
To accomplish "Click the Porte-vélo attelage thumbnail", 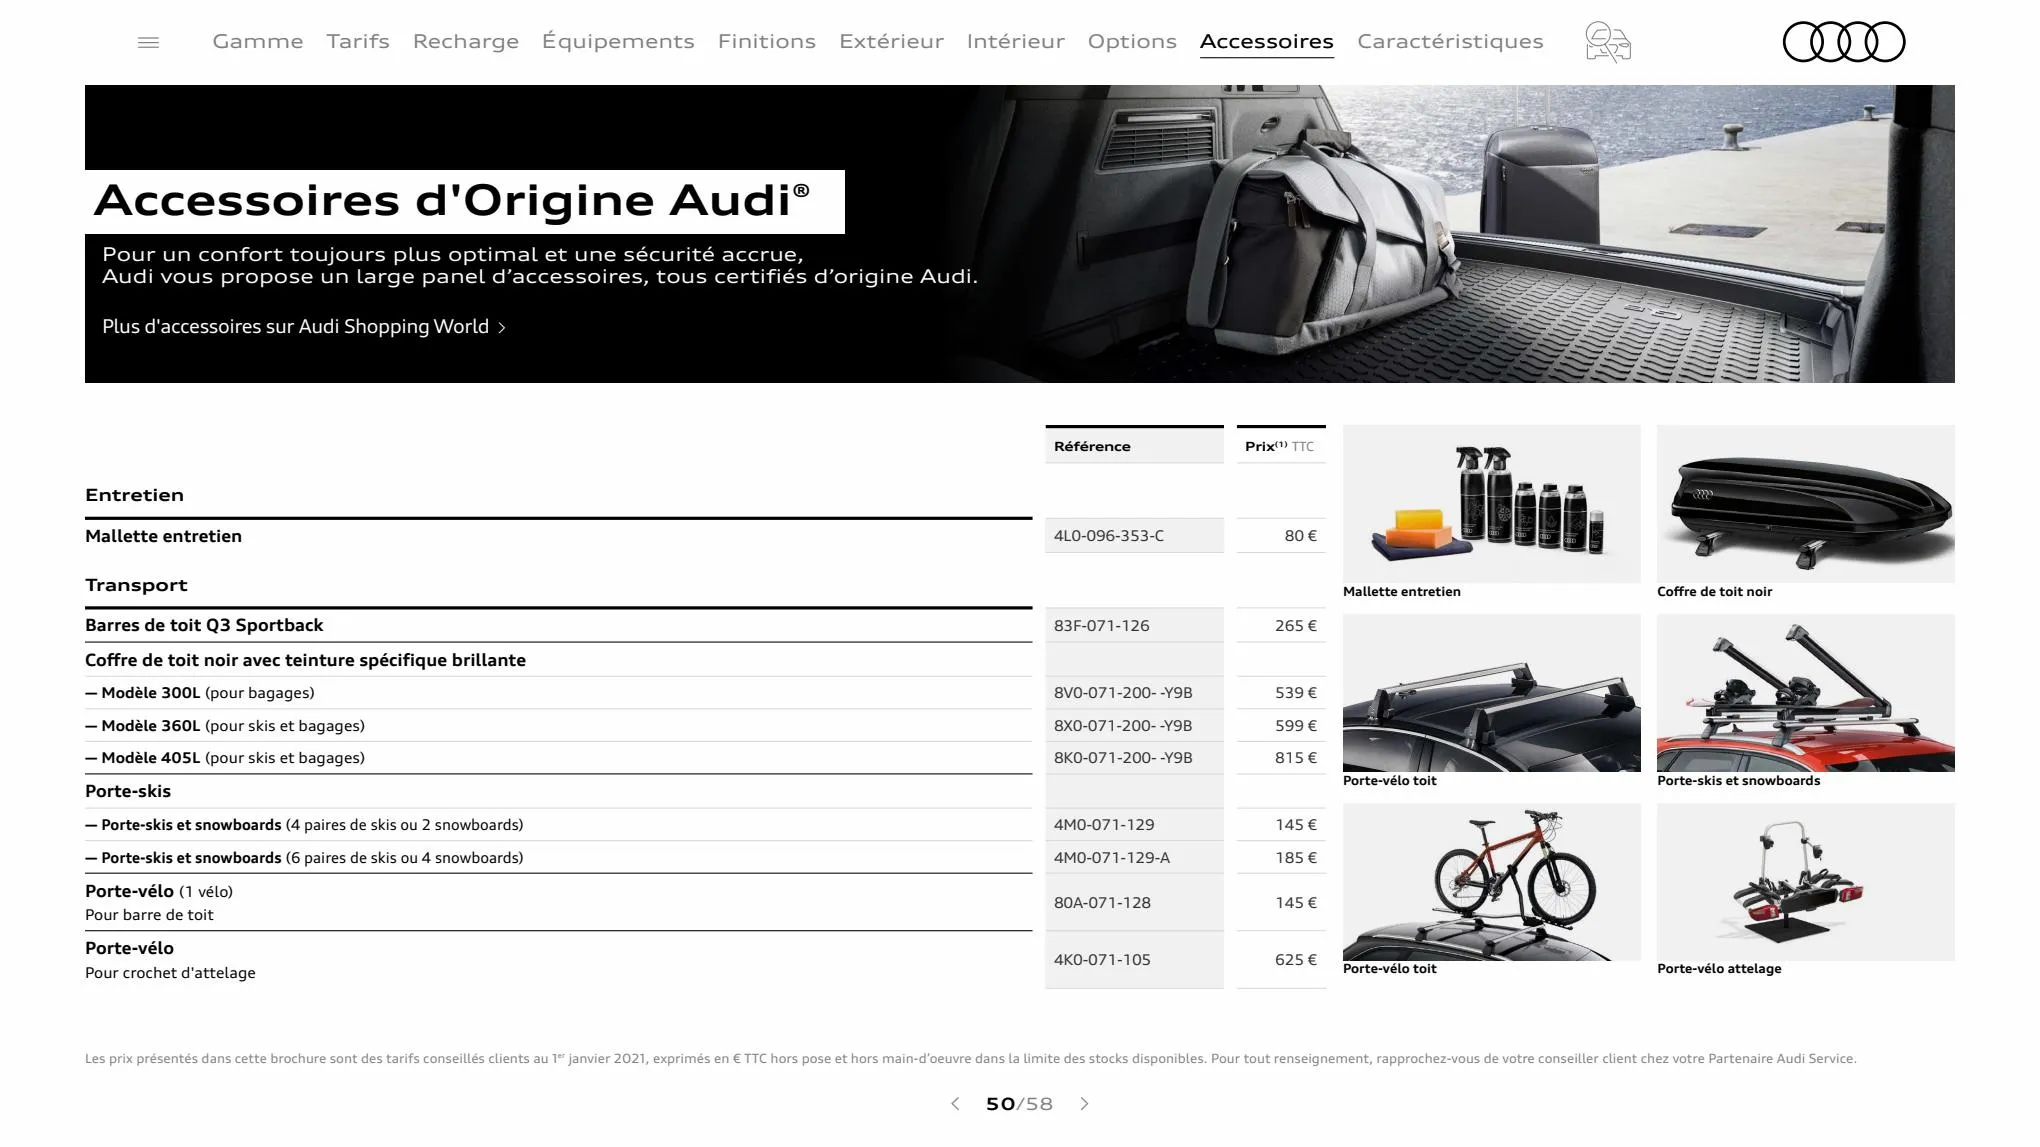I will (x=1806, y=882).
